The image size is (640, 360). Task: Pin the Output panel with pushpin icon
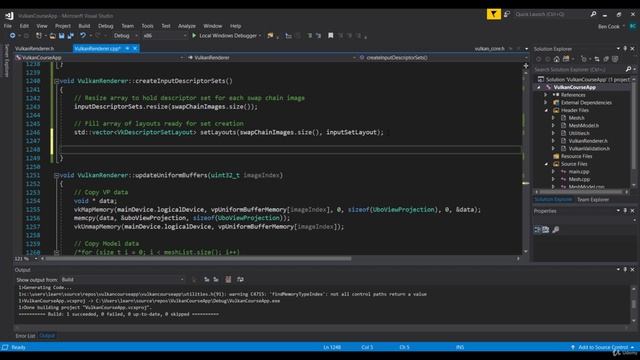click(625, 269)
